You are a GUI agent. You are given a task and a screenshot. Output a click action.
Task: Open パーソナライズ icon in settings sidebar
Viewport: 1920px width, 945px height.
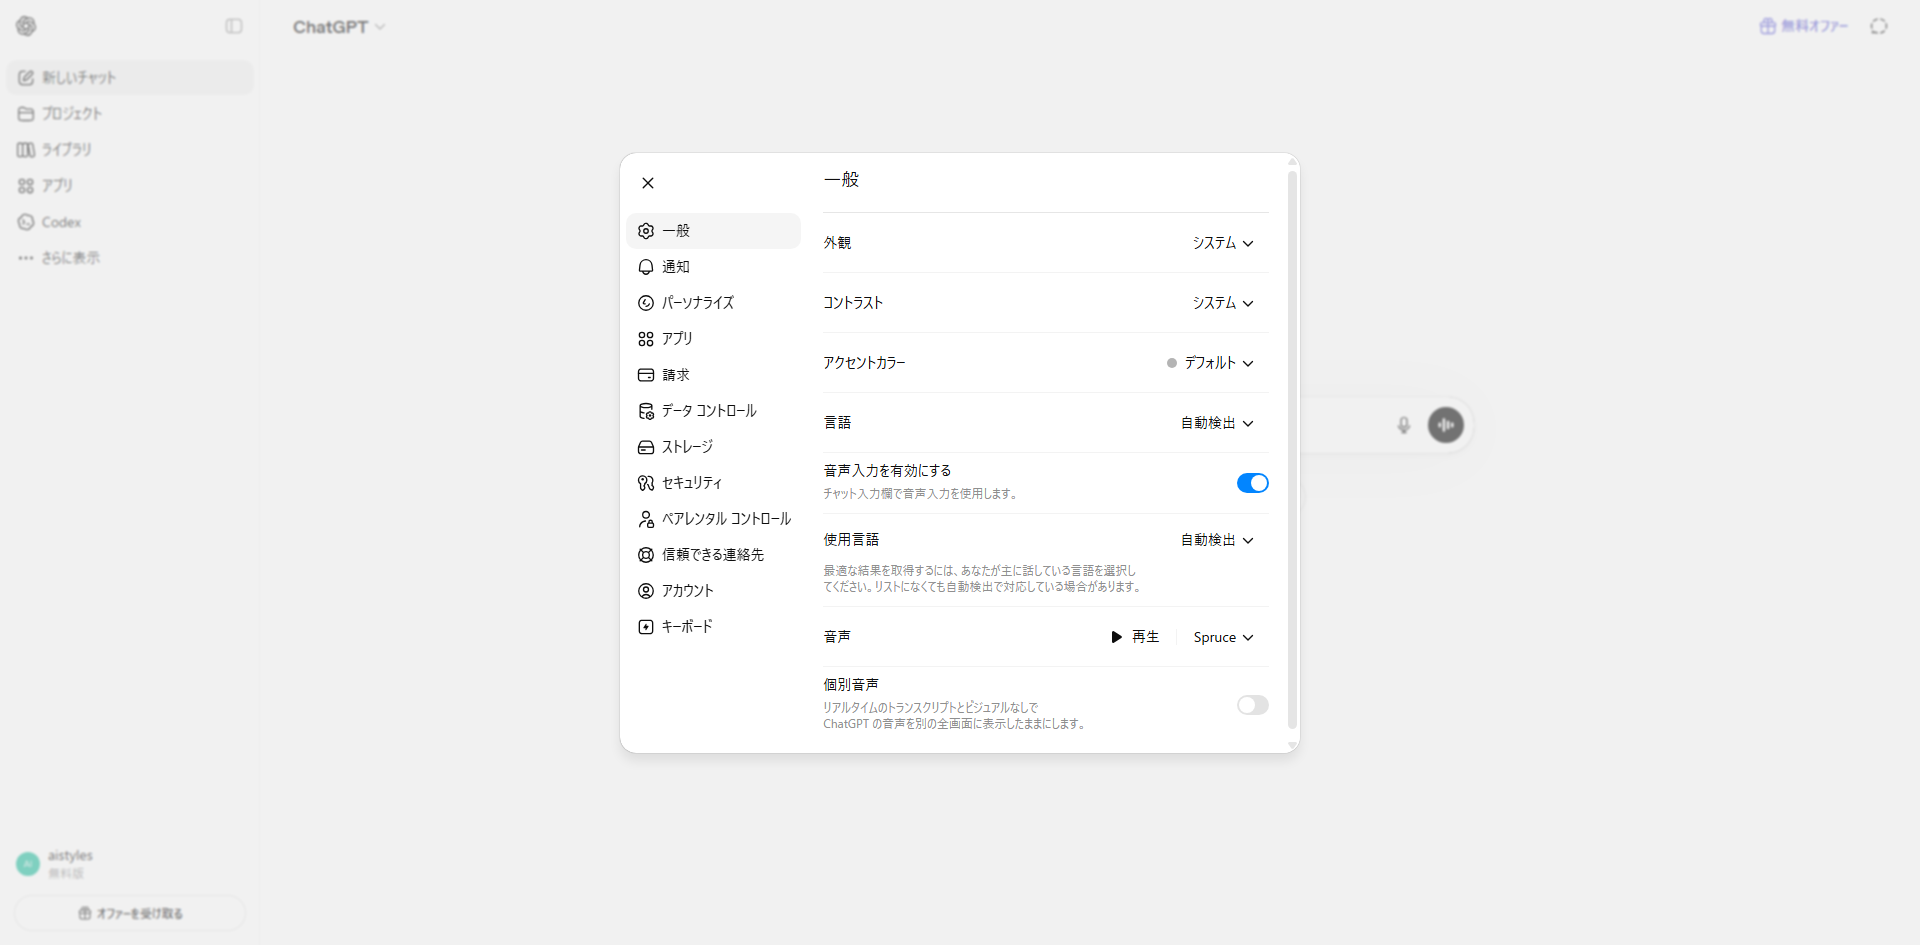click(646, 303)
